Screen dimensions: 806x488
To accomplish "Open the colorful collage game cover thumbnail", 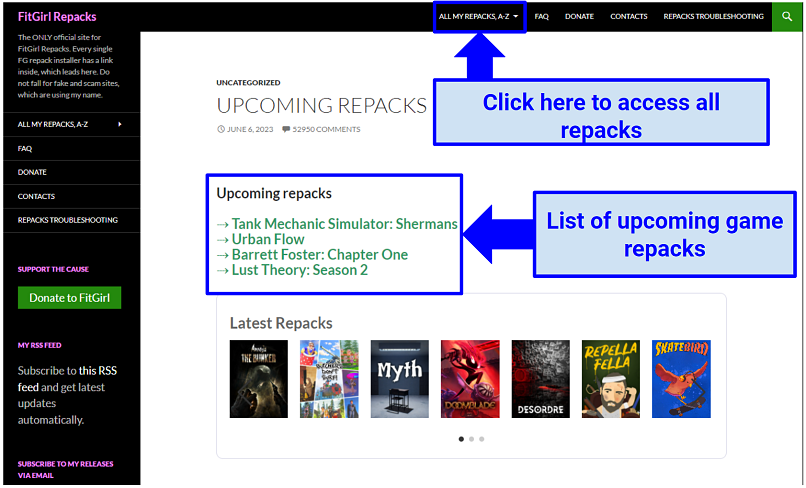I will [329, 379].
